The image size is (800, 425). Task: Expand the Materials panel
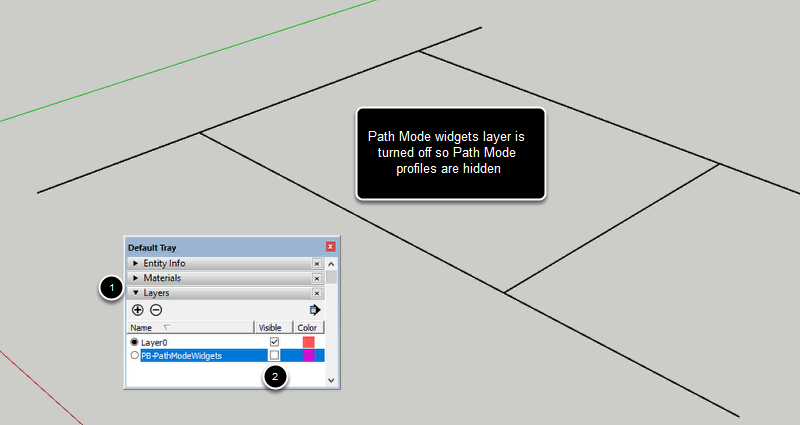click(136, 278)
